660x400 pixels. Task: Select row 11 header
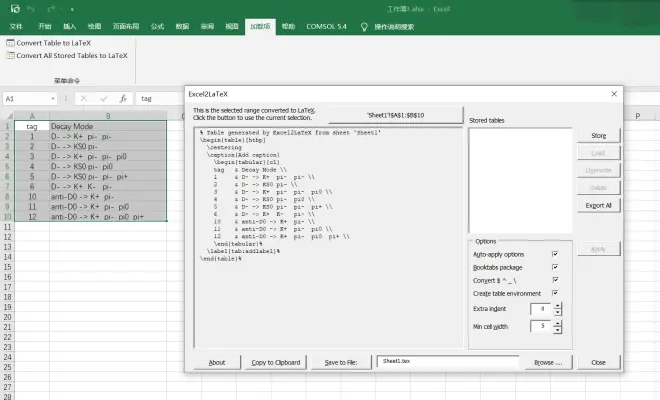7,227
